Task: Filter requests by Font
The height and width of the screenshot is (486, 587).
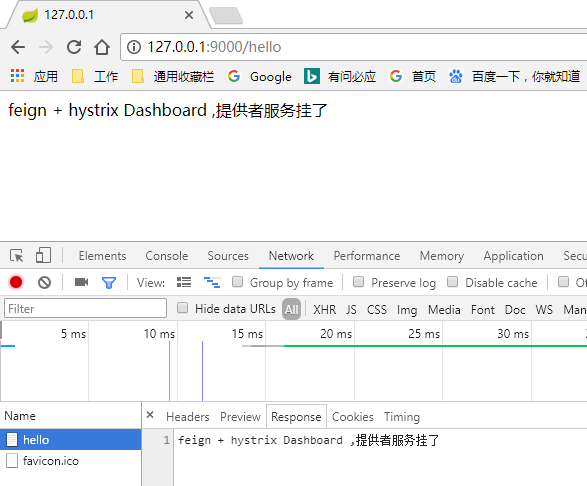Action: click(483, 310)
